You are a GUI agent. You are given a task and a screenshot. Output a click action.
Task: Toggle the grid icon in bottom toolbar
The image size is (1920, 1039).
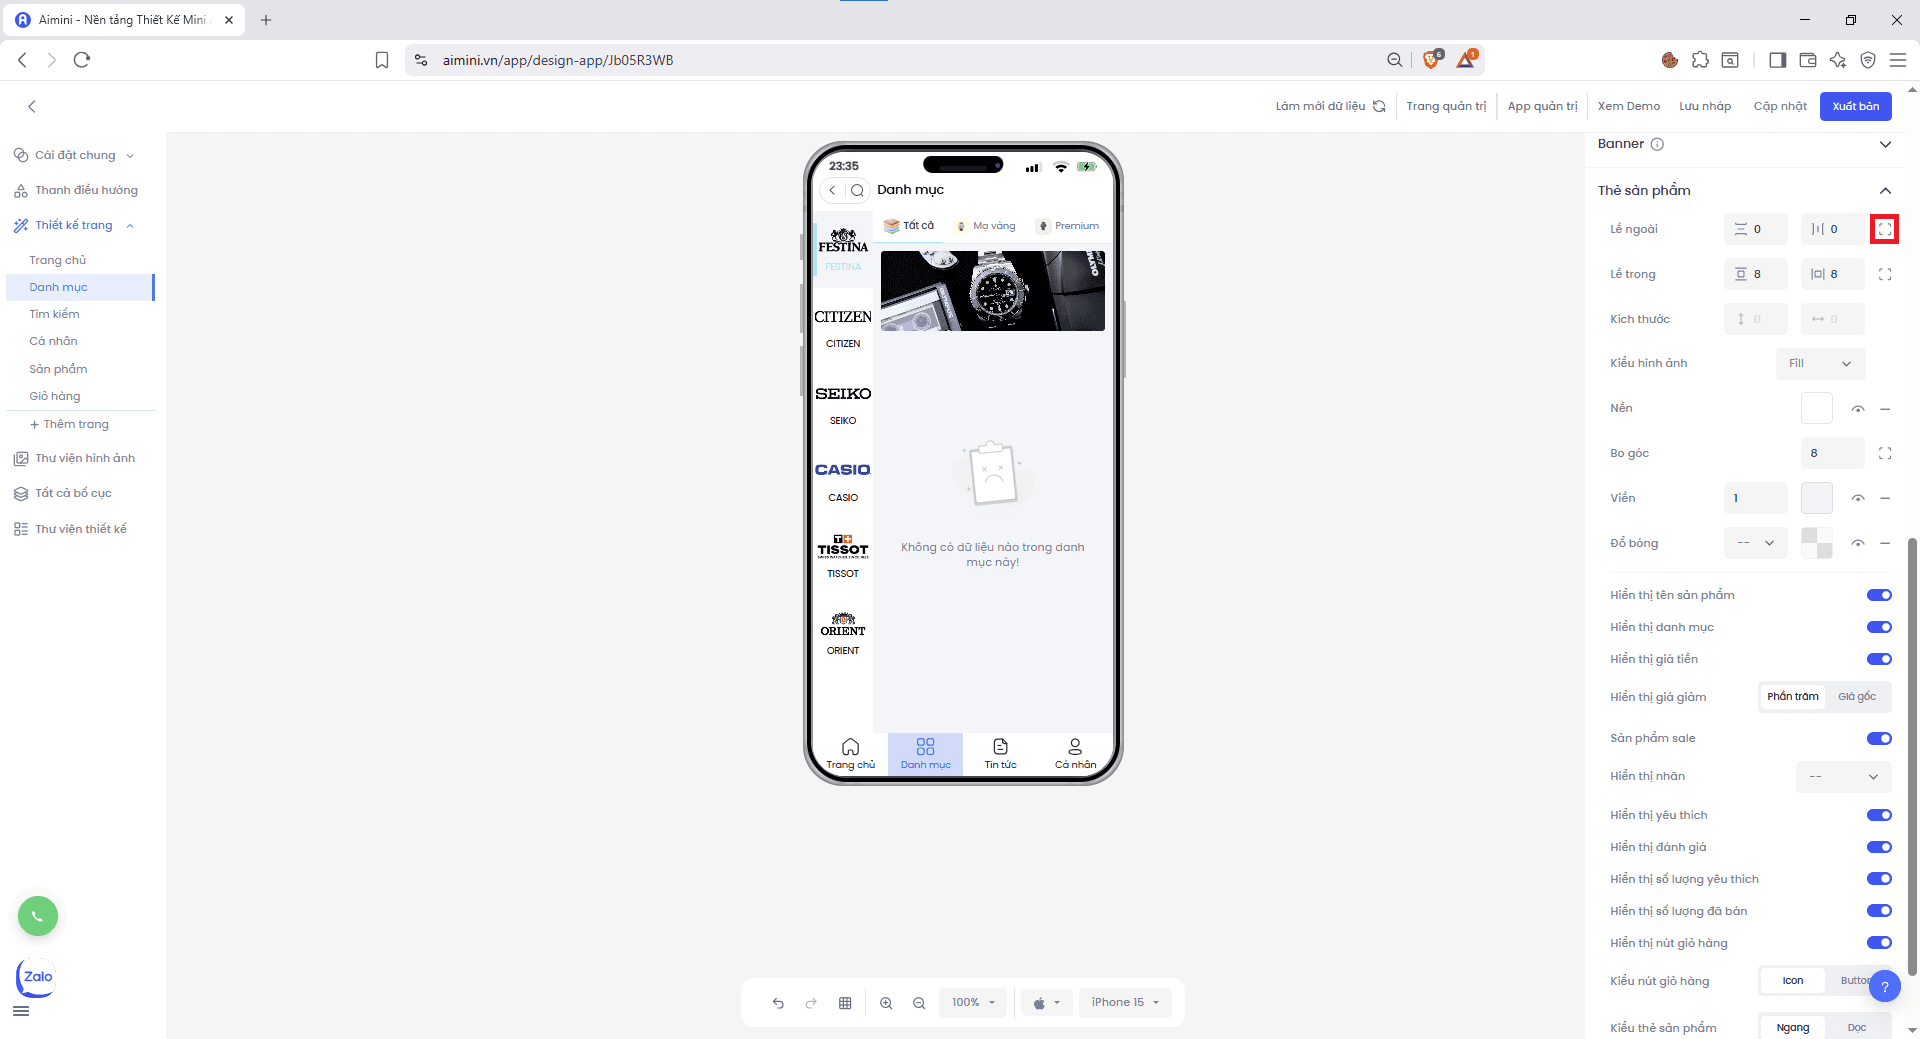pos(845,1003)
